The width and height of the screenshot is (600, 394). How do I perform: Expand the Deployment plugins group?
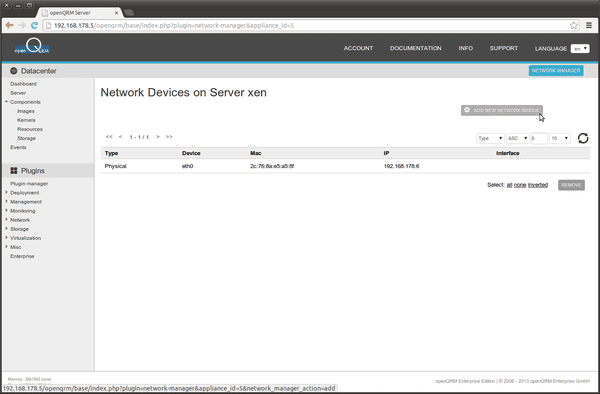click(x=7, y=192)
